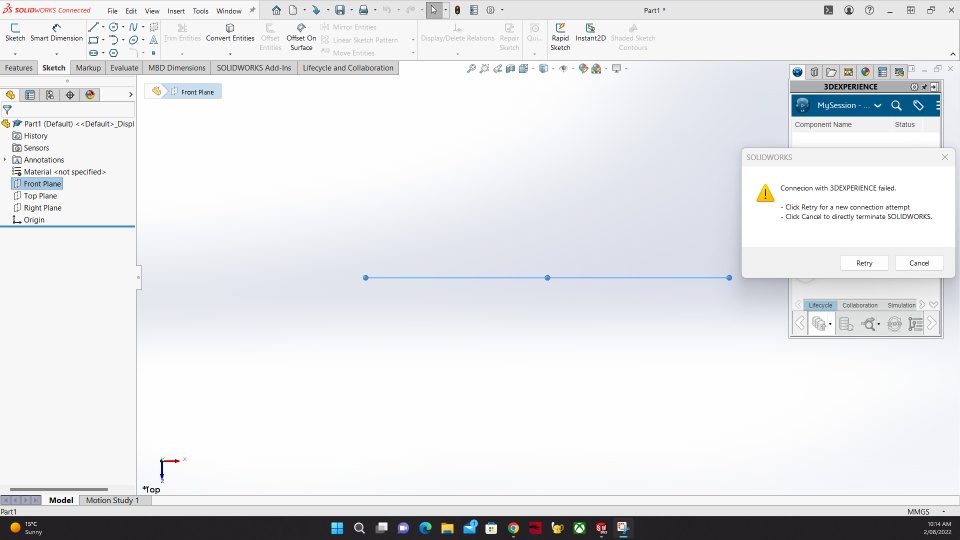Activate the Ellipse sketch tool
Viewport: 960px width, 540px height.
[x=133, y=40]
